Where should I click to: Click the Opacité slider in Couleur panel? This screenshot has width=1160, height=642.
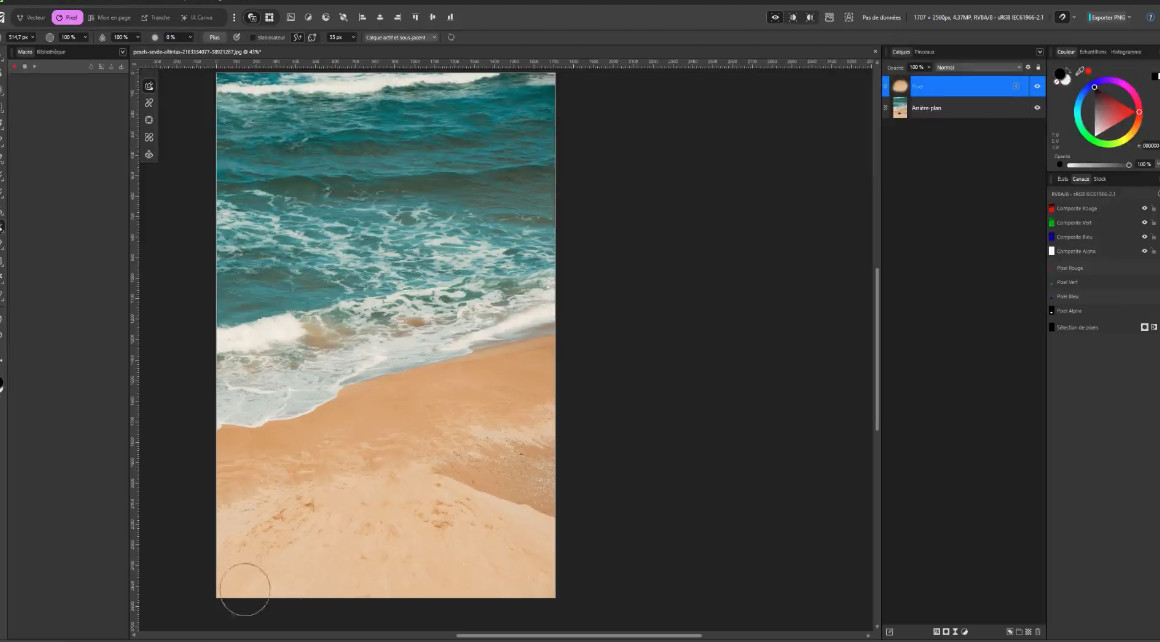[x=1099, y=165]
